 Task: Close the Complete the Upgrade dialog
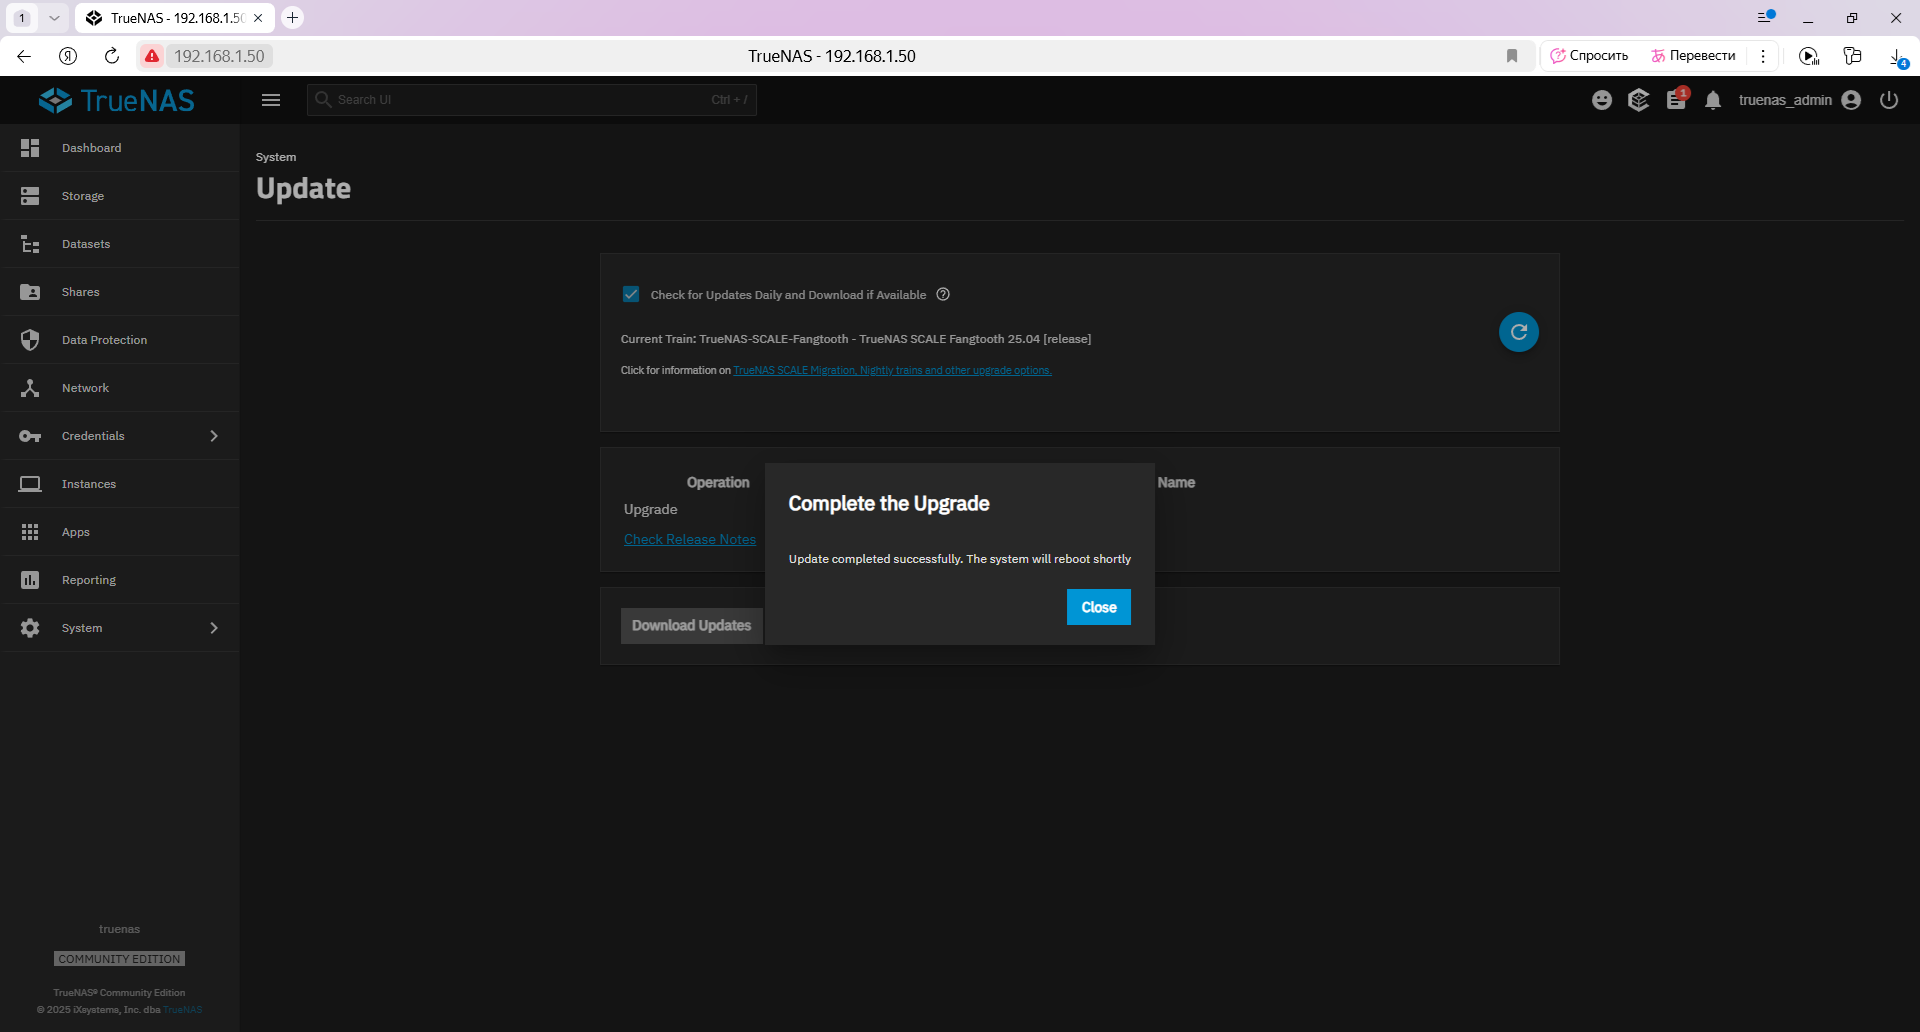tap(1099, 607)
